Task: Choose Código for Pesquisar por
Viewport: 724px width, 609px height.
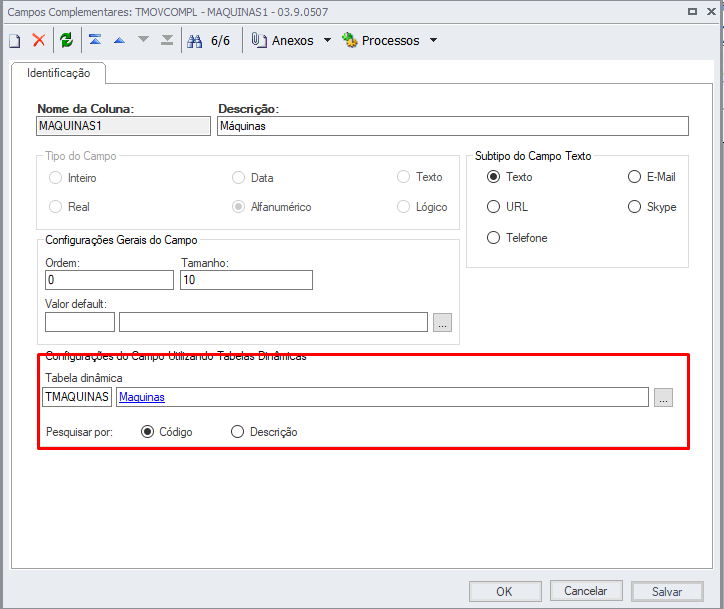Action: point(147,432)
